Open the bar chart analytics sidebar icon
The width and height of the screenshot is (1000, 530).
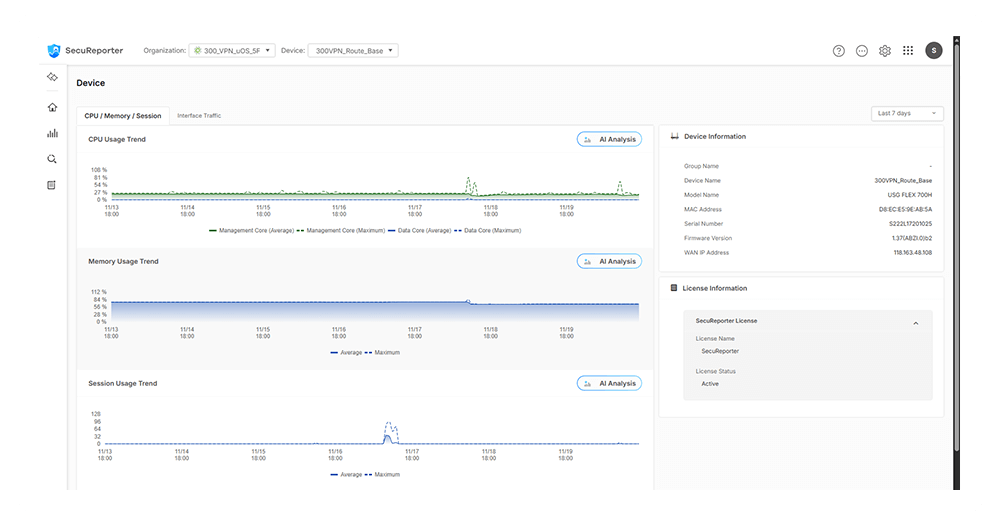coord(52,133)
